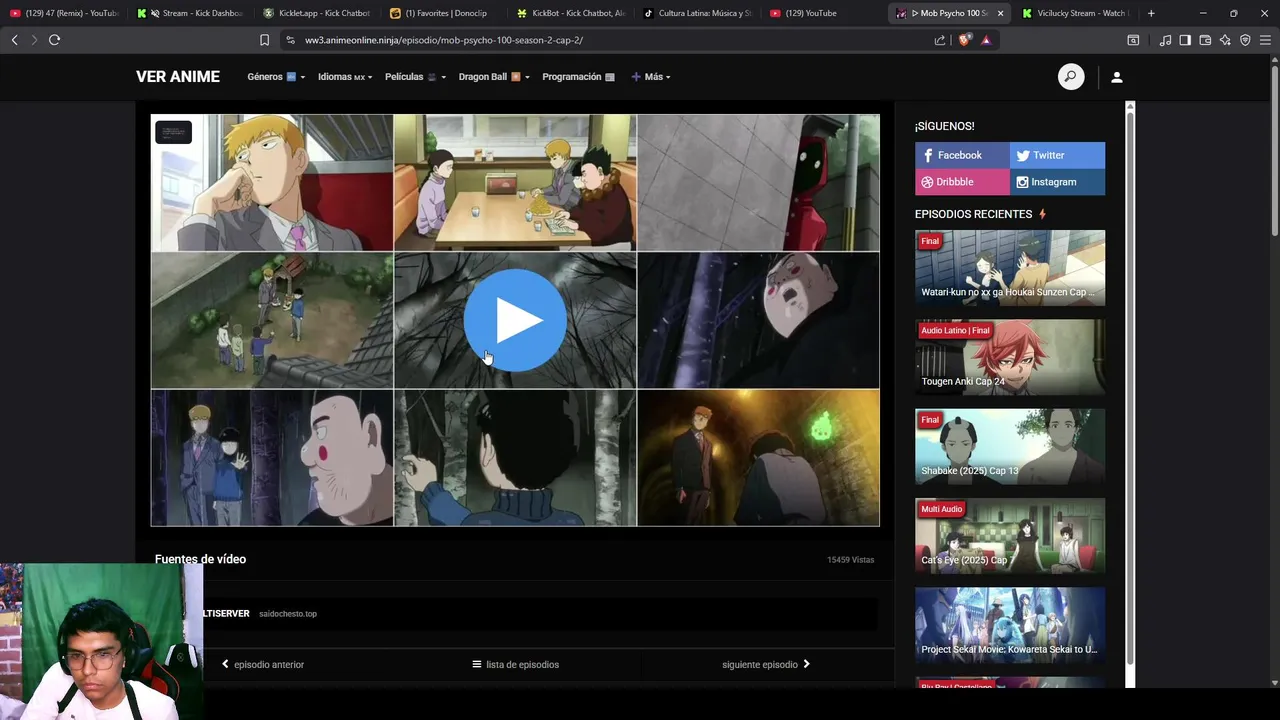Toggle the browser sidebar panel icon
The image size is (1280, 720).
(1185, 40)
